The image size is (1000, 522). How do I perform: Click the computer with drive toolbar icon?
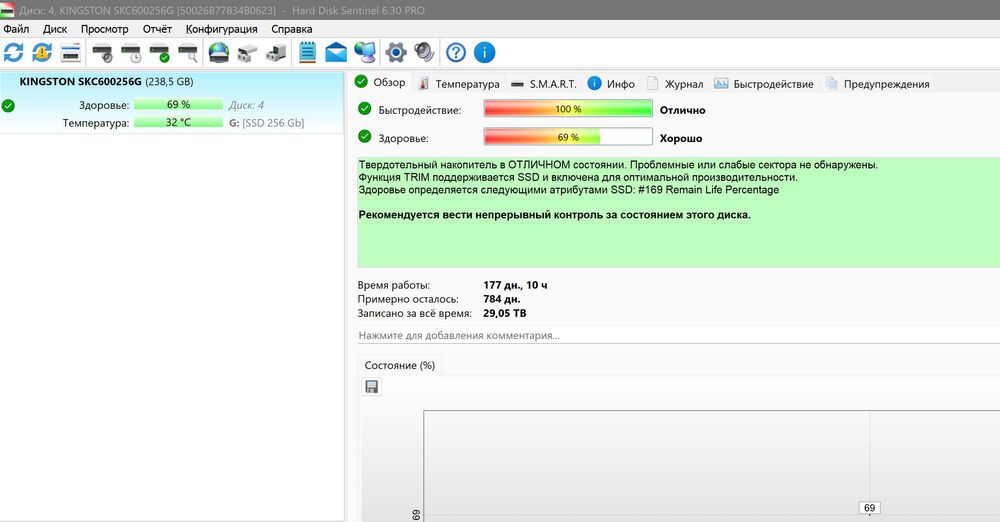276,52
